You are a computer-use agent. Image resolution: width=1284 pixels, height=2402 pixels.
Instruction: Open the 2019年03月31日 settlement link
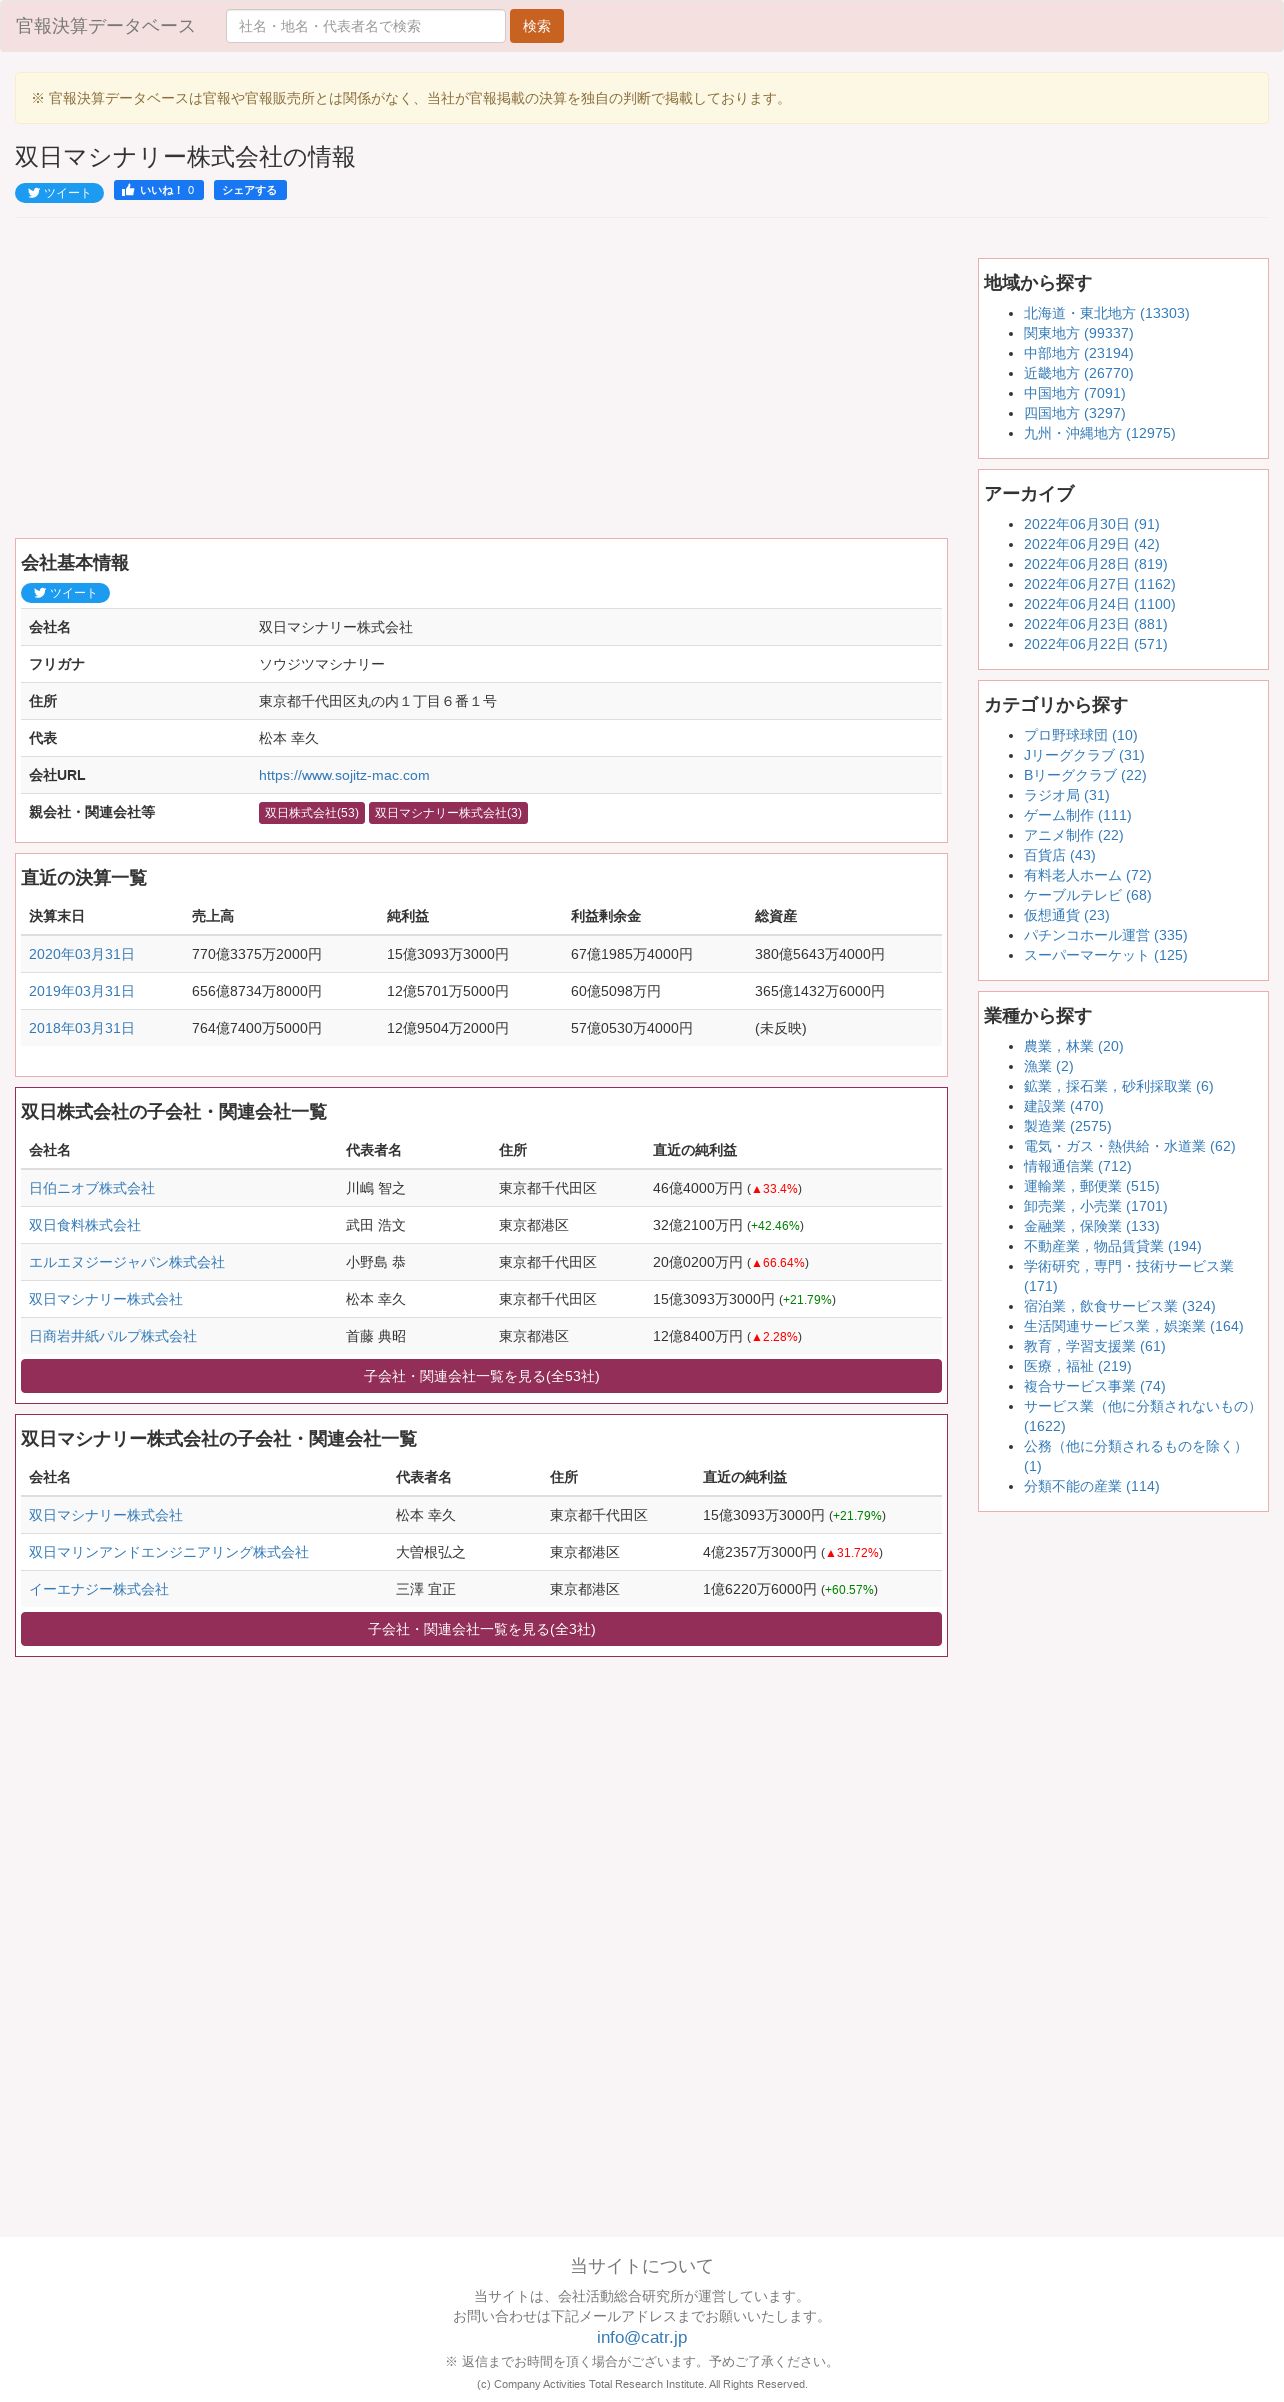(x=81, y=991)
